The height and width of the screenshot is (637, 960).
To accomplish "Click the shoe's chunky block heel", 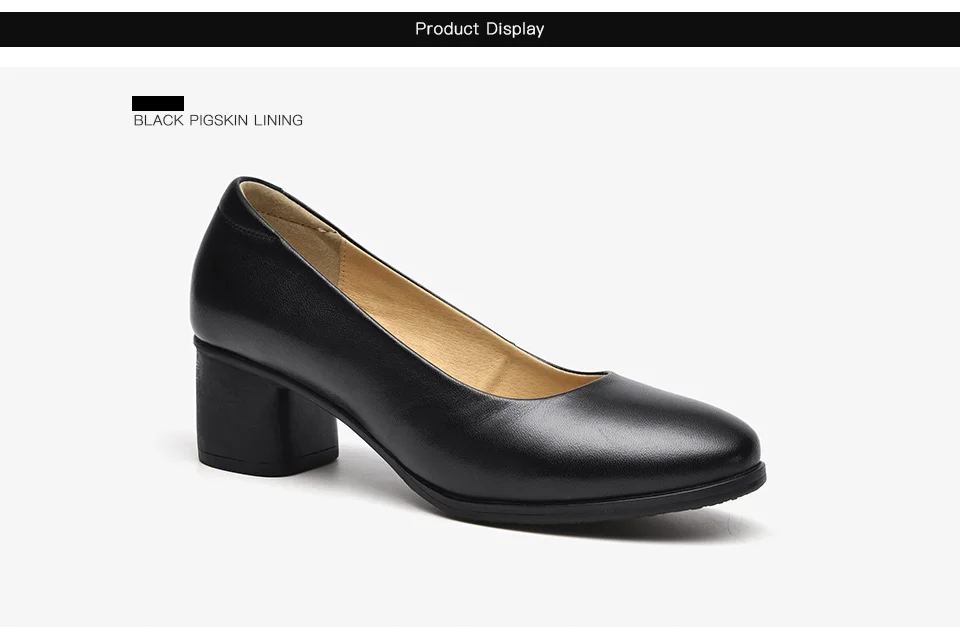I will (x=266, y=410).
